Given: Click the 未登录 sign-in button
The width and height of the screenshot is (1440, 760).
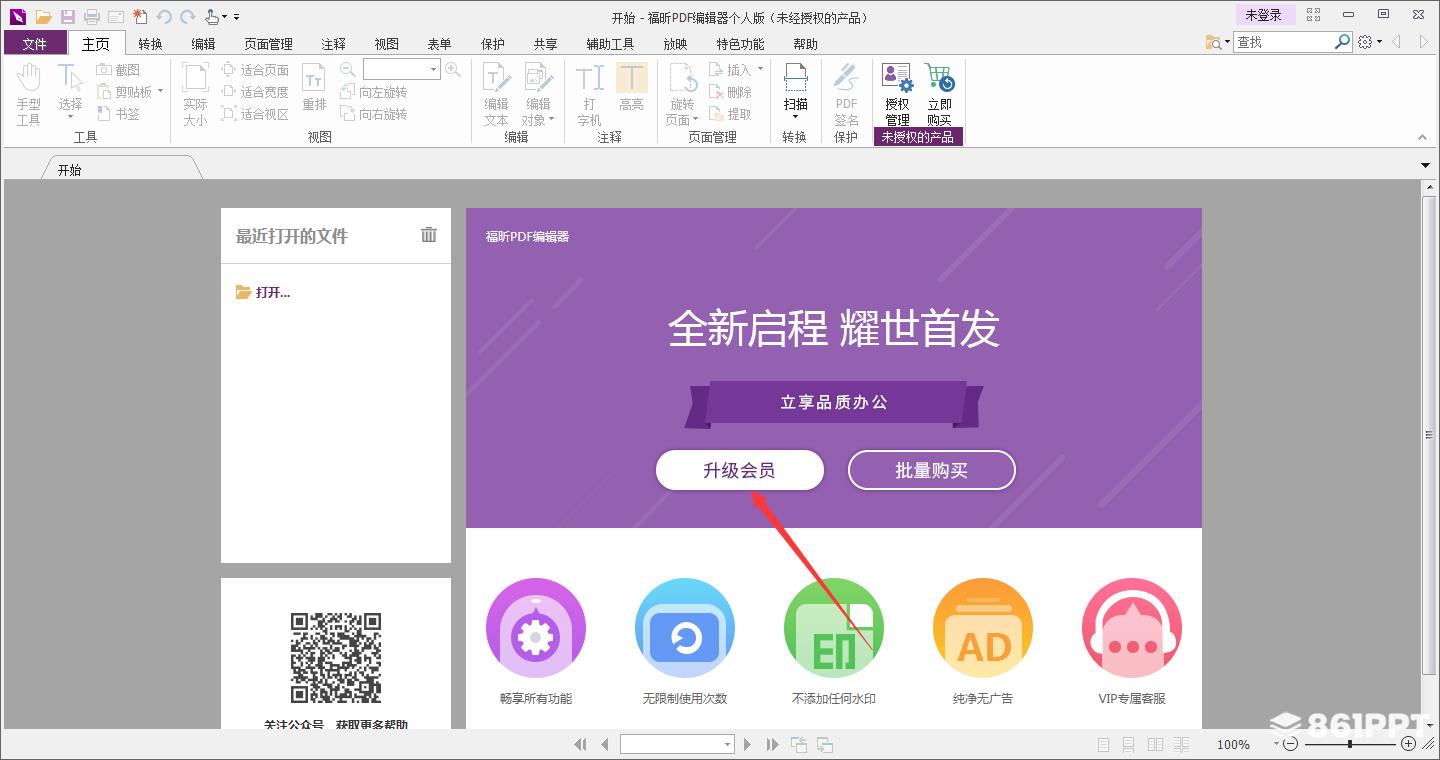Looking at the screenshot, I should pyautogui.click(x=1263, y=15).
